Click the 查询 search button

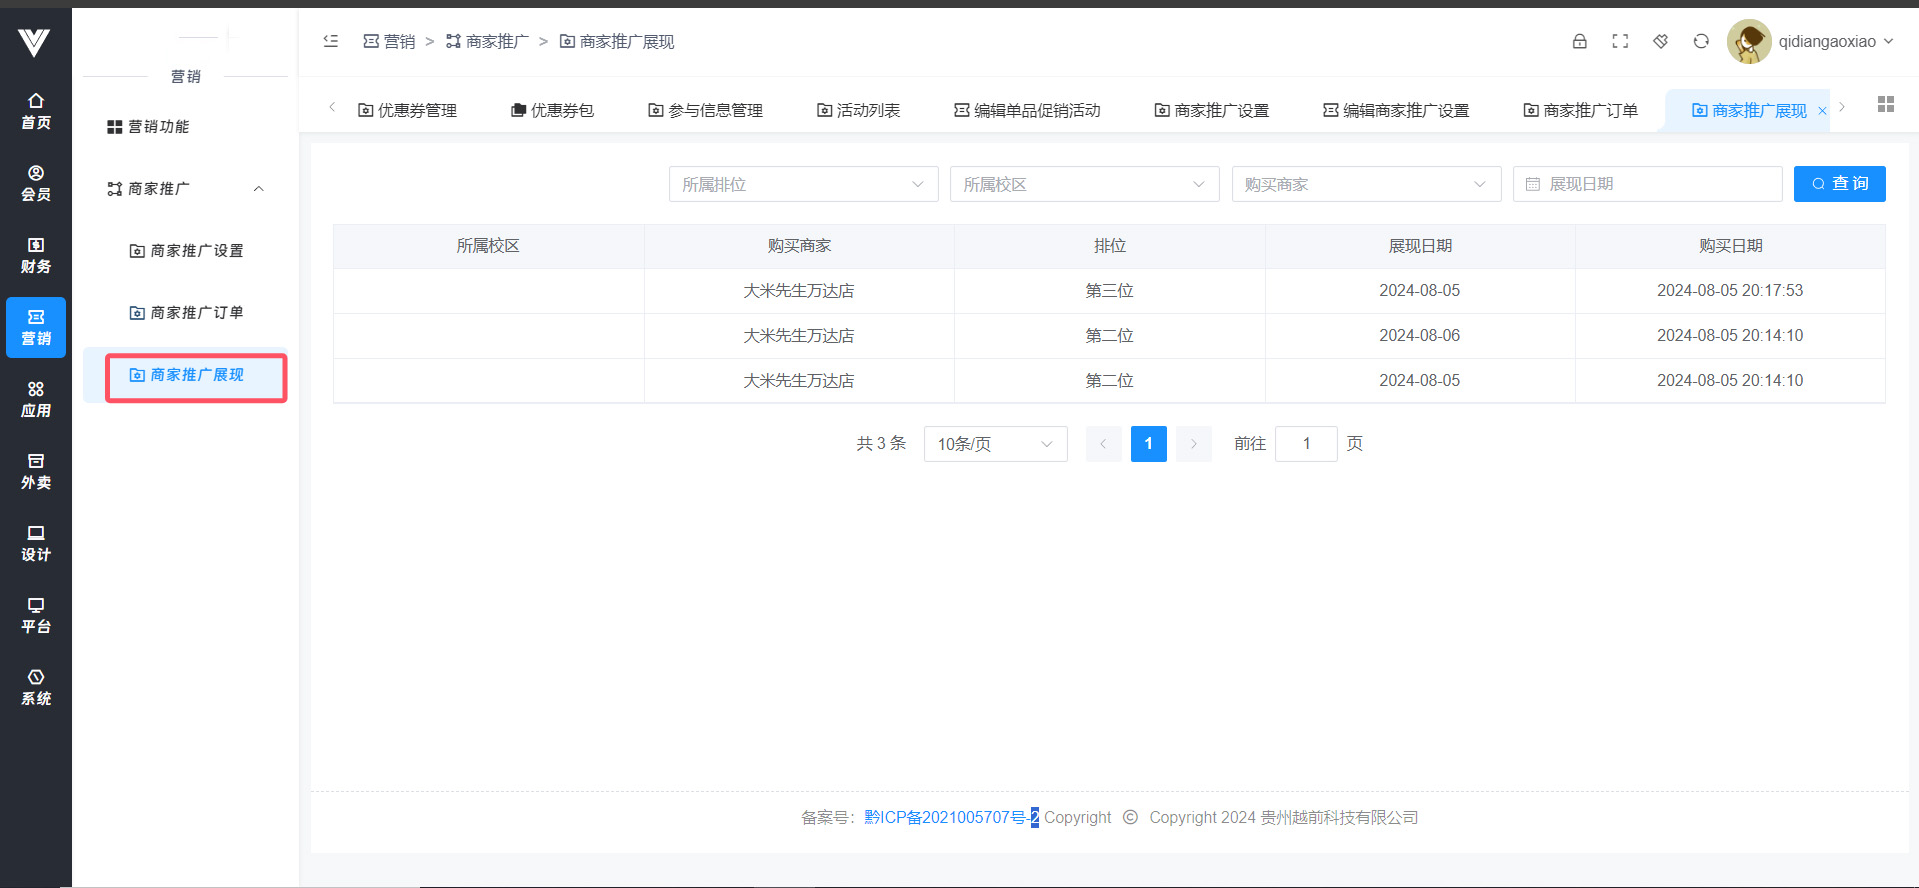[x=1839, y=184]
